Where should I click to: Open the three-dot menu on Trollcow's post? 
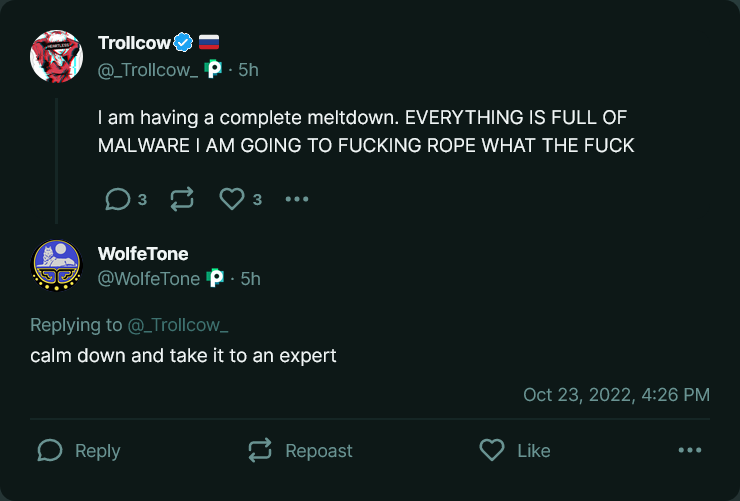[297, 199]
